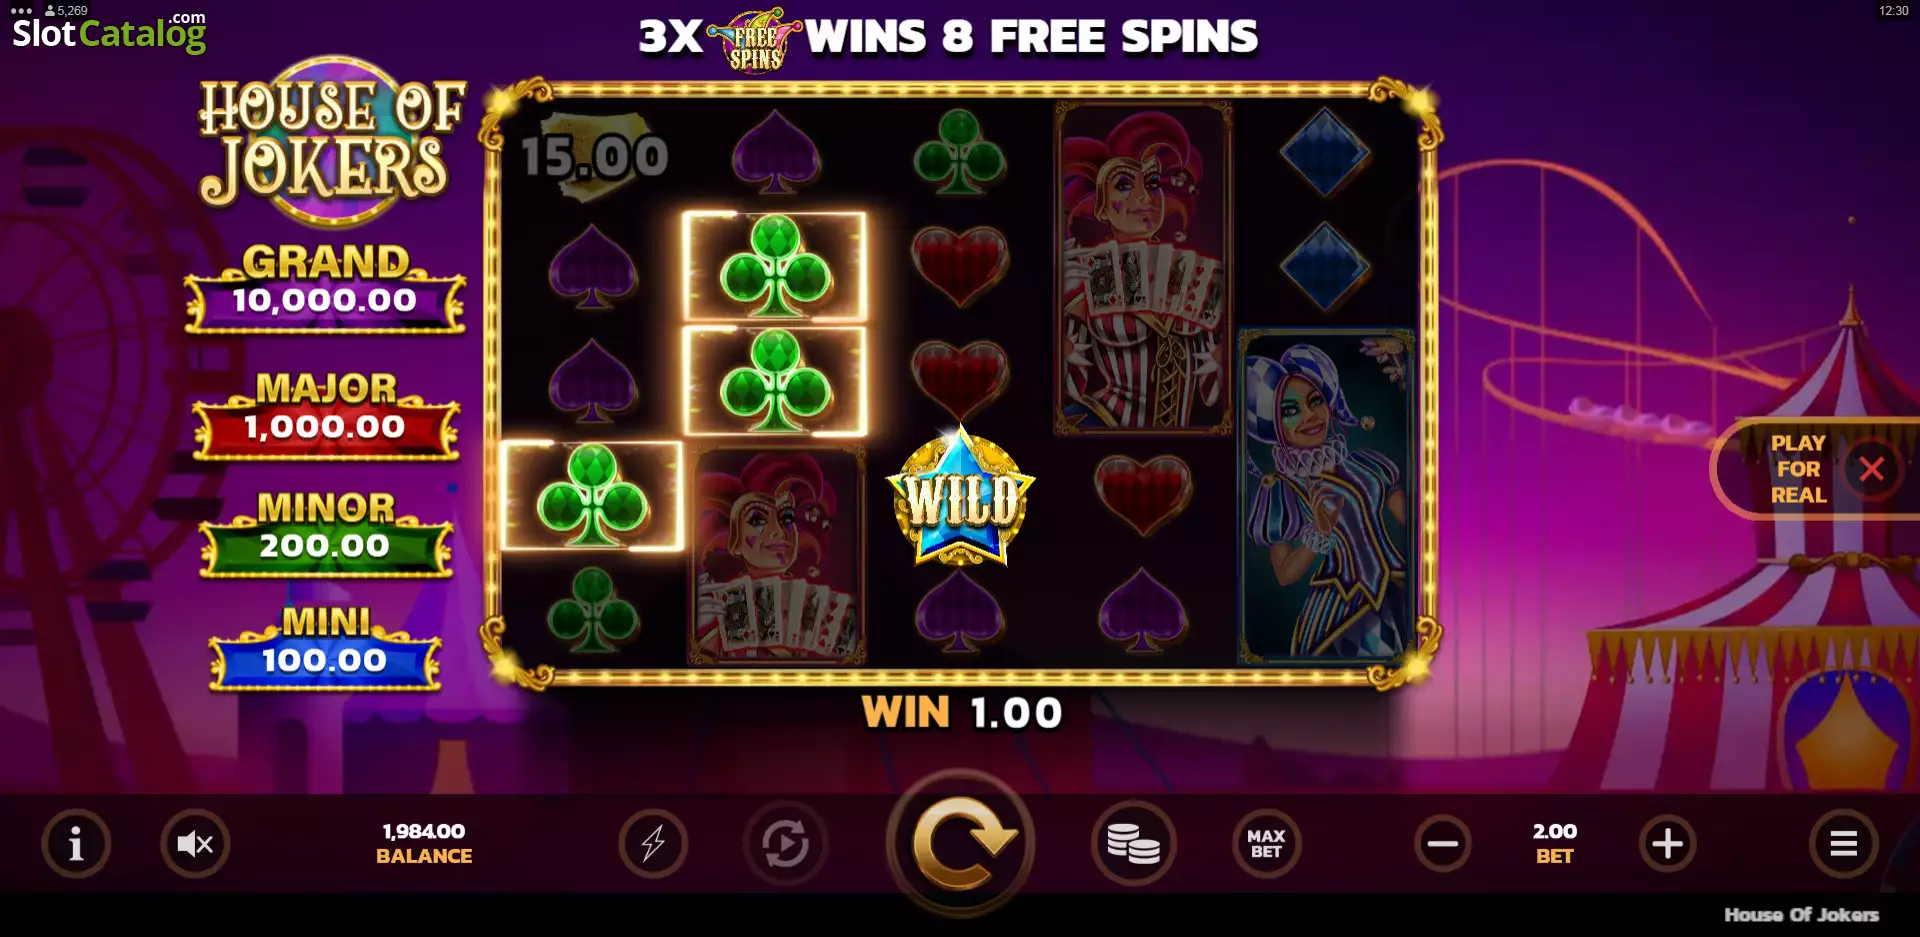Dismiss Play For Real with red X
The height and width of the screenshot is (937, 1920).
click(1871, 468)
